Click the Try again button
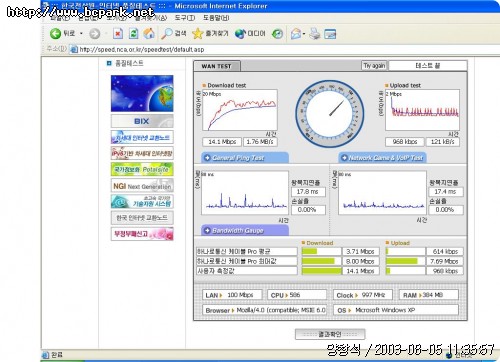Image resolution: width=500 pixels, height=362 pixels. [x=374, y=66]
